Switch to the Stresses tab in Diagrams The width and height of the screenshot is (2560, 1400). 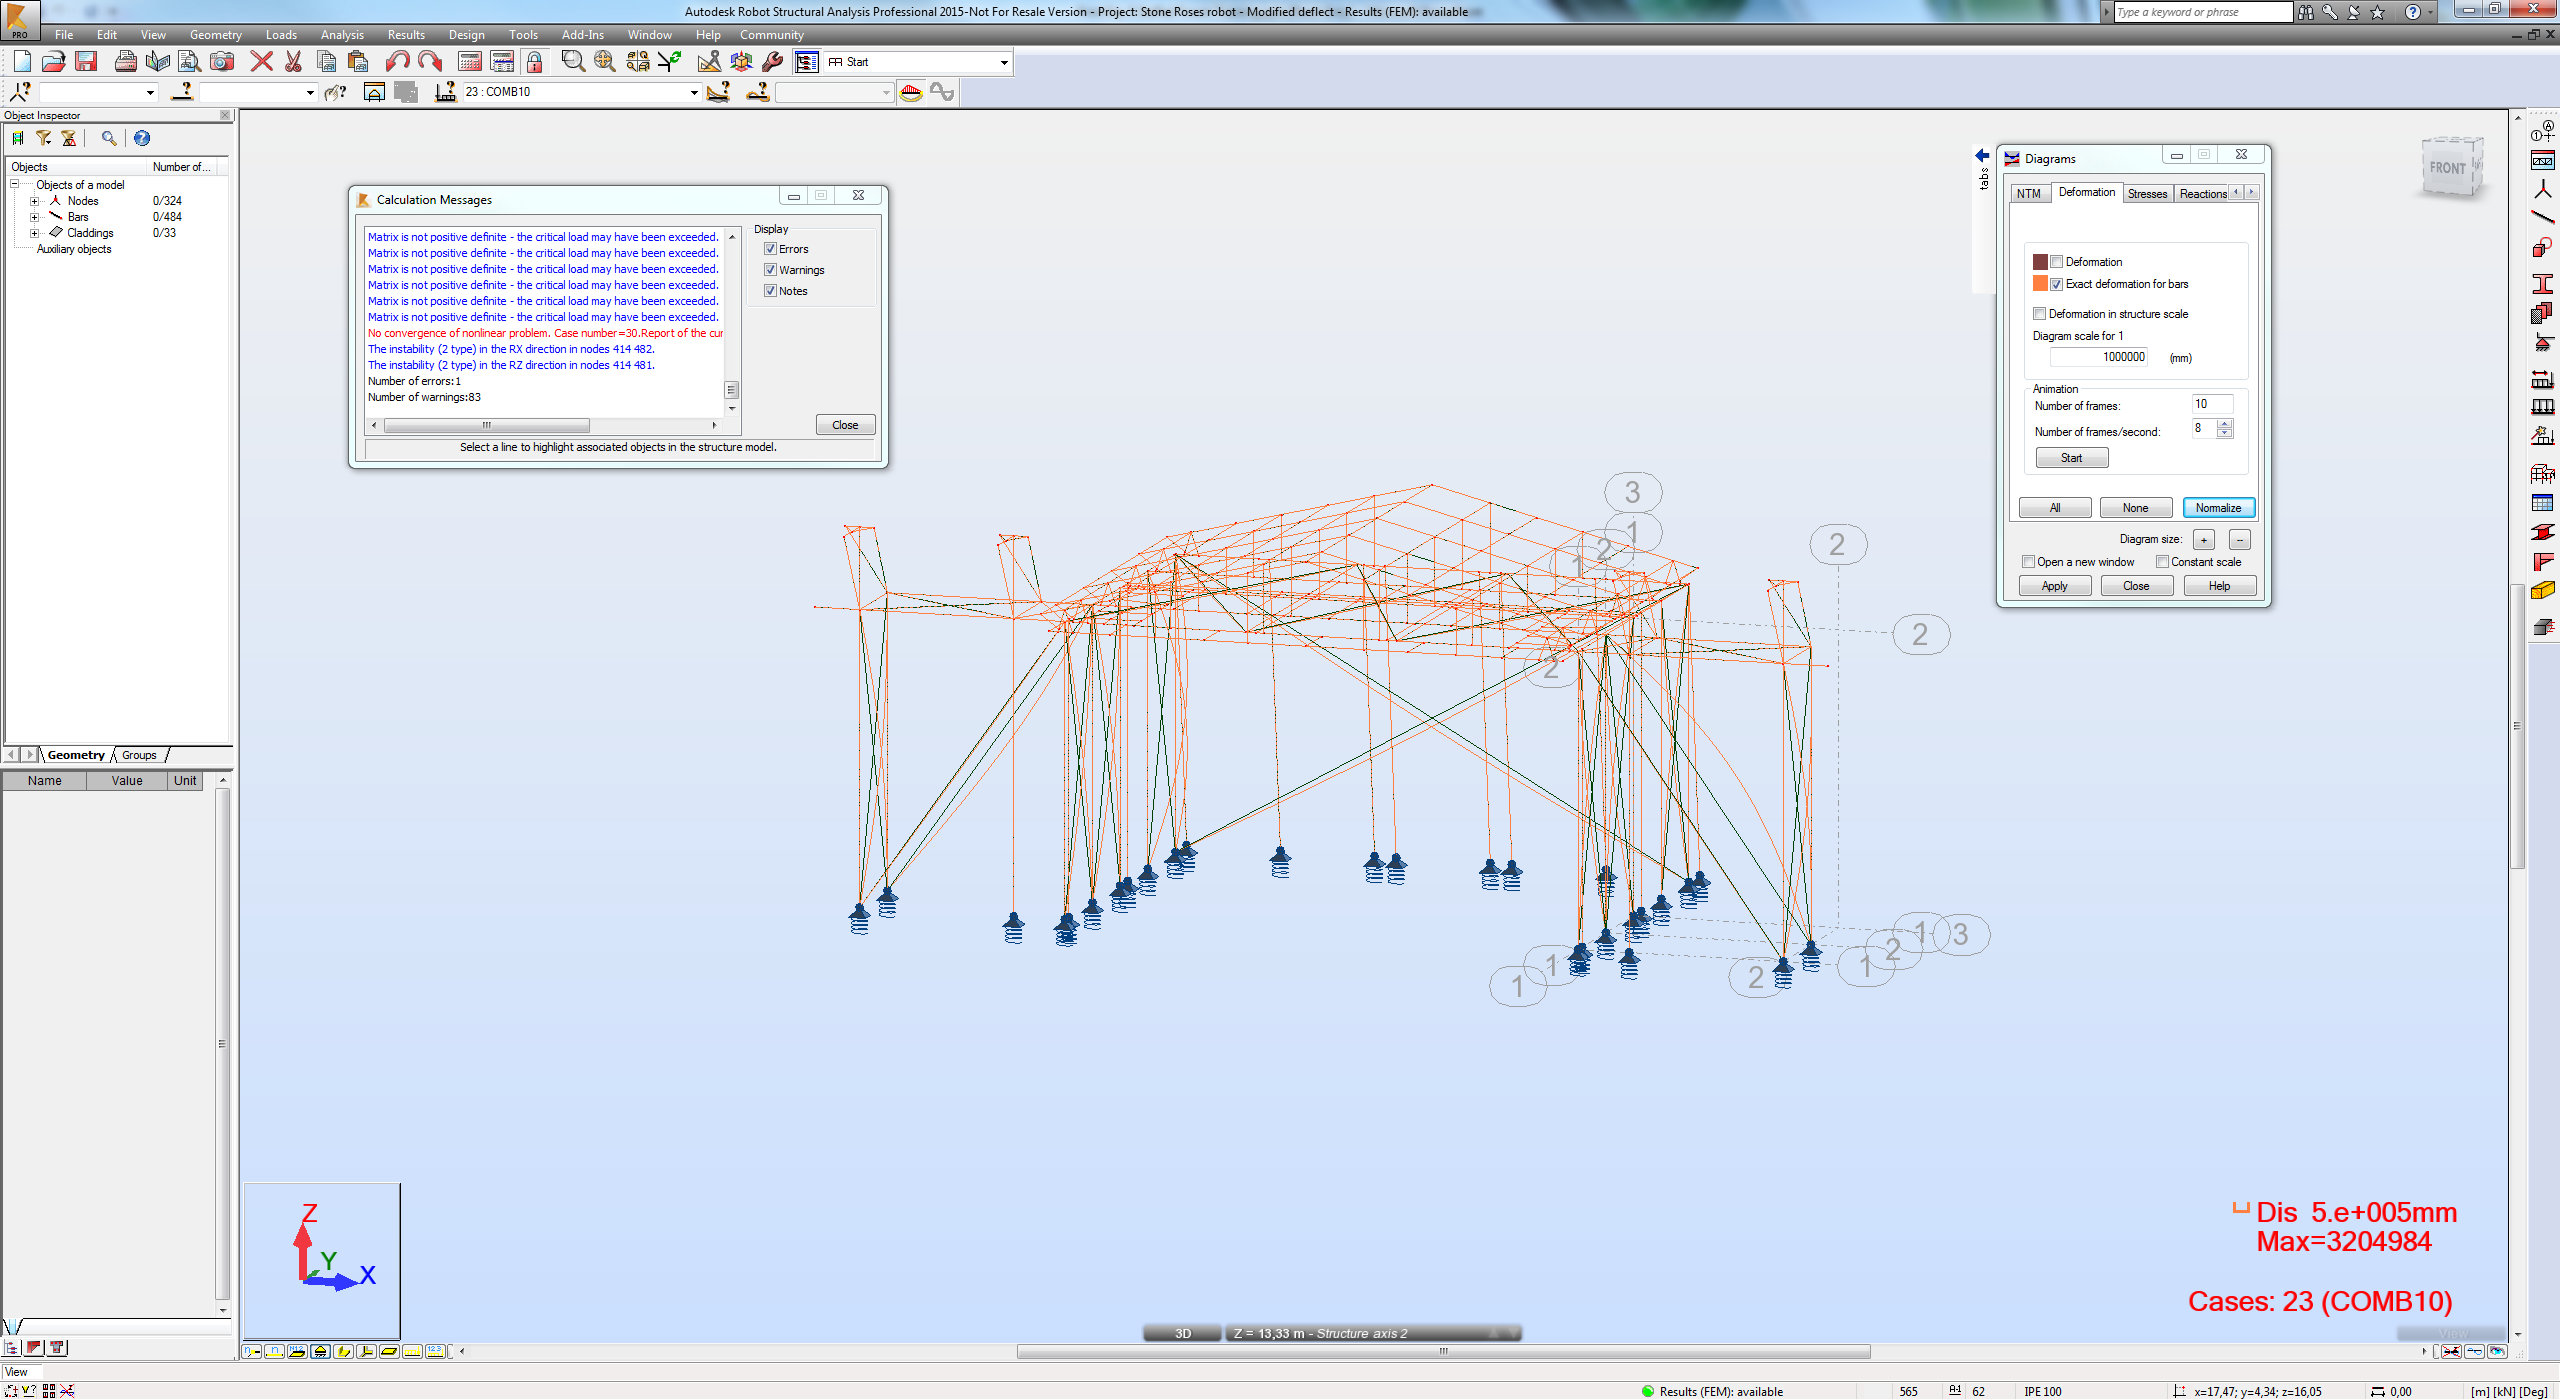click(x=2147, y=192)
